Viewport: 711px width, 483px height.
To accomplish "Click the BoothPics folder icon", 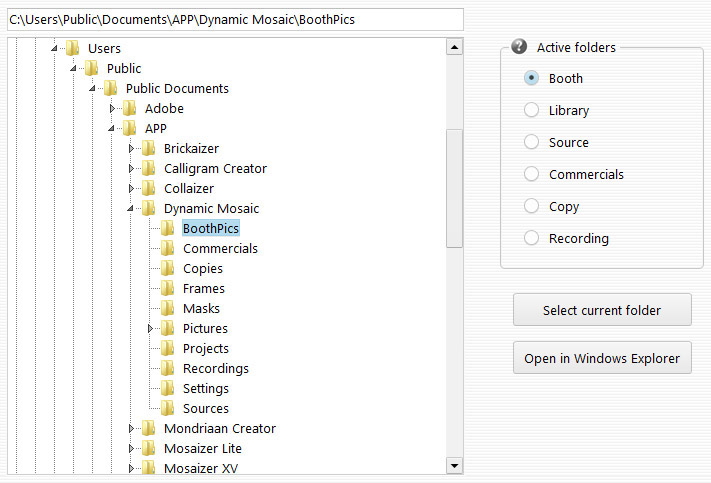I will pos(168,228).
